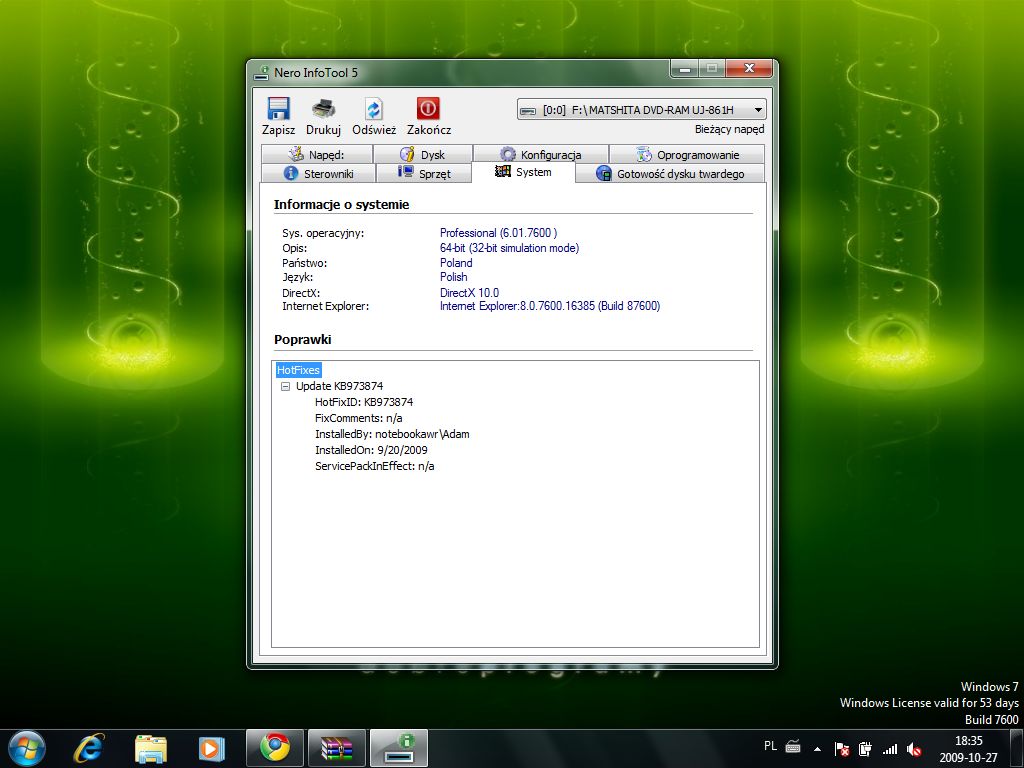Select the Update KB973874 tree item
Viewport: 1024px width, 768px height.
[x=340, y=386]
